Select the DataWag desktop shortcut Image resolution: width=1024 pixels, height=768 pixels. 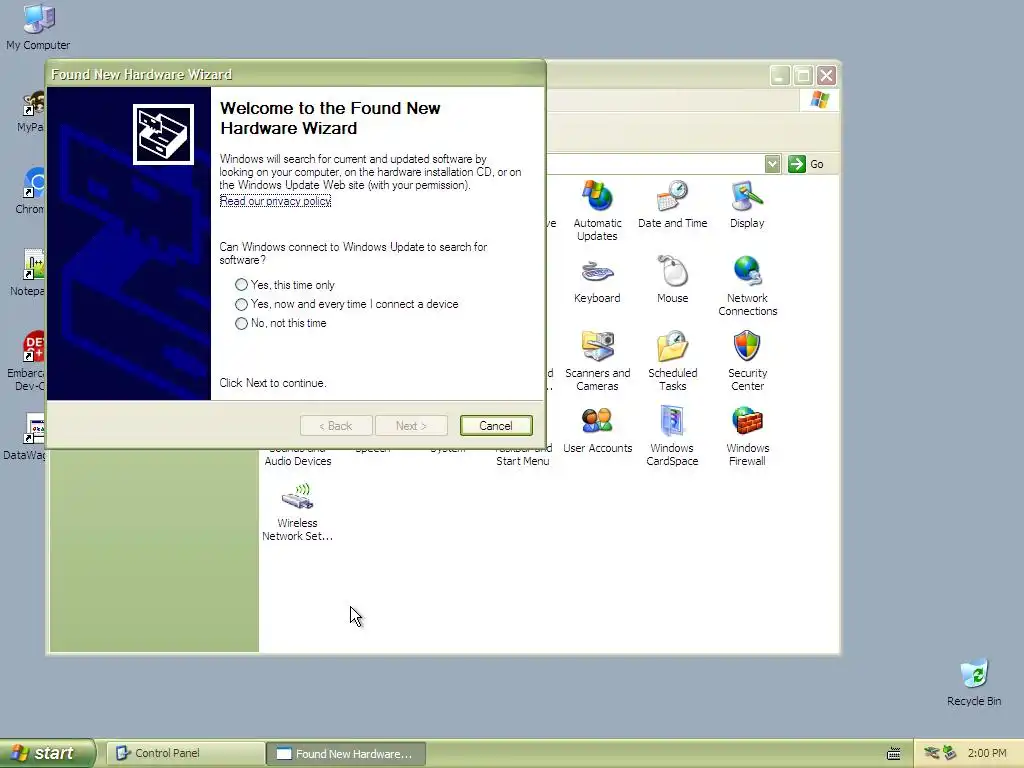click(x=25, y=436)
